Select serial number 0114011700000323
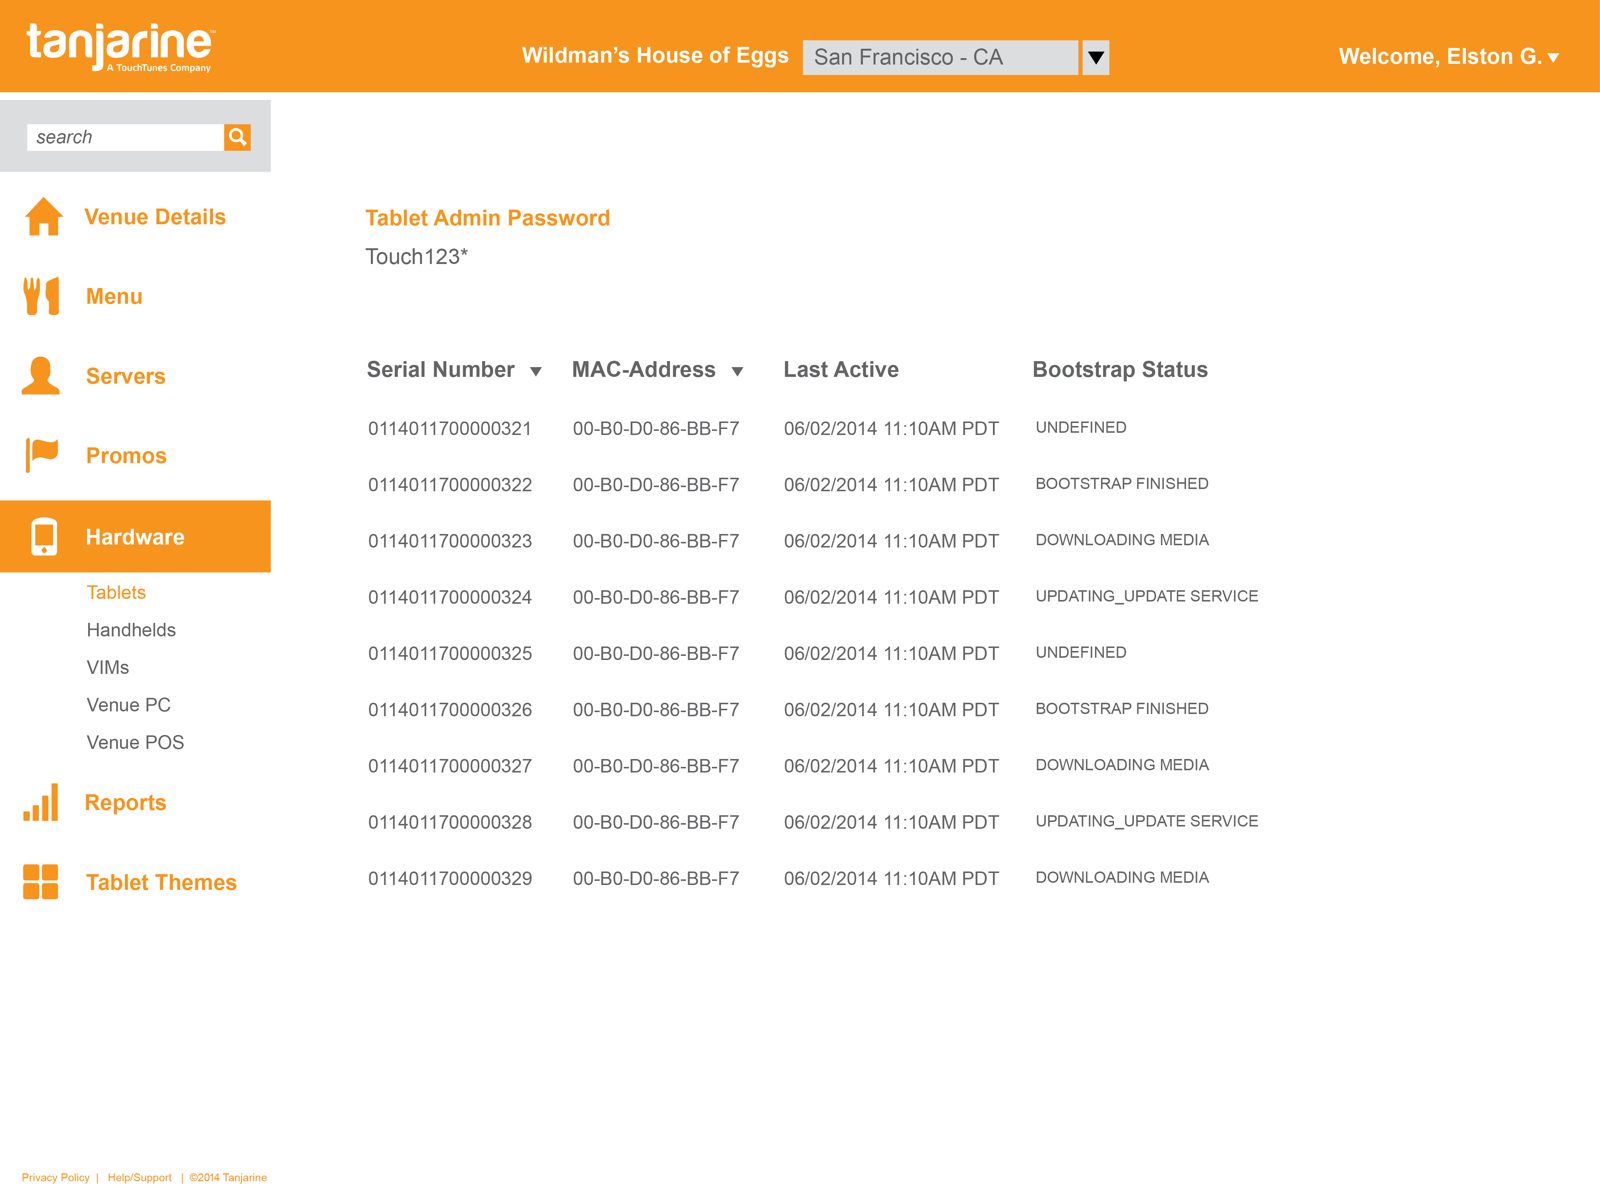This screenshot has width=1600, height=1200. (450, 541)
